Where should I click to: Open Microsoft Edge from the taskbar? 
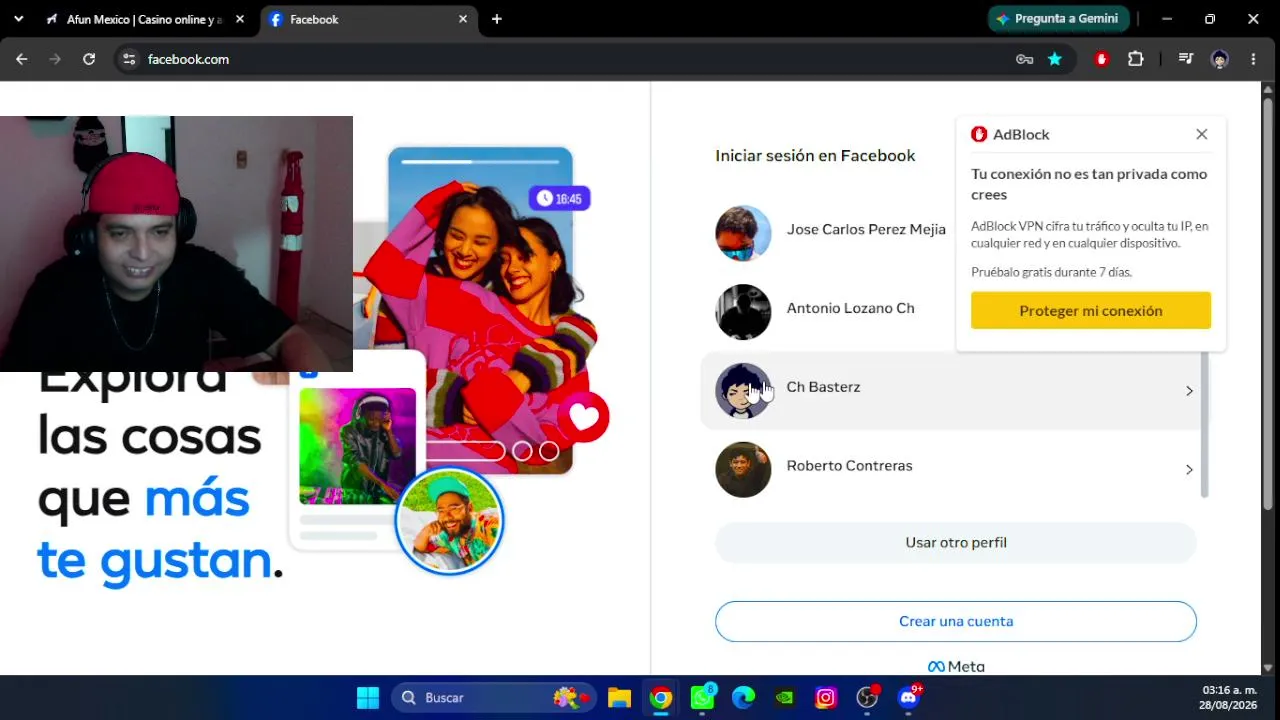coord(743,698)
